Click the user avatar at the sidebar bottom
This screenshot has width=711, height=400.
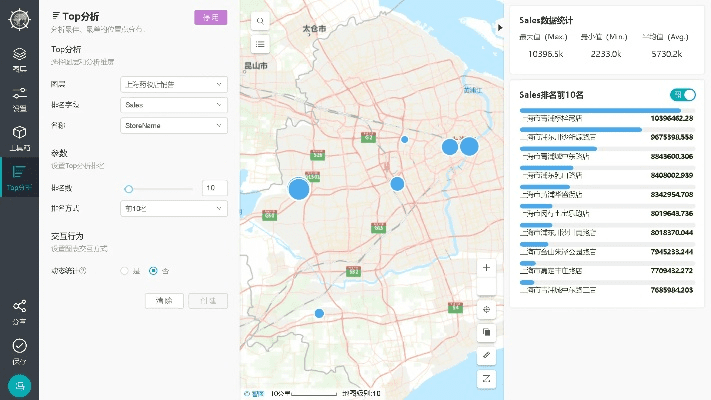(19, 386)
